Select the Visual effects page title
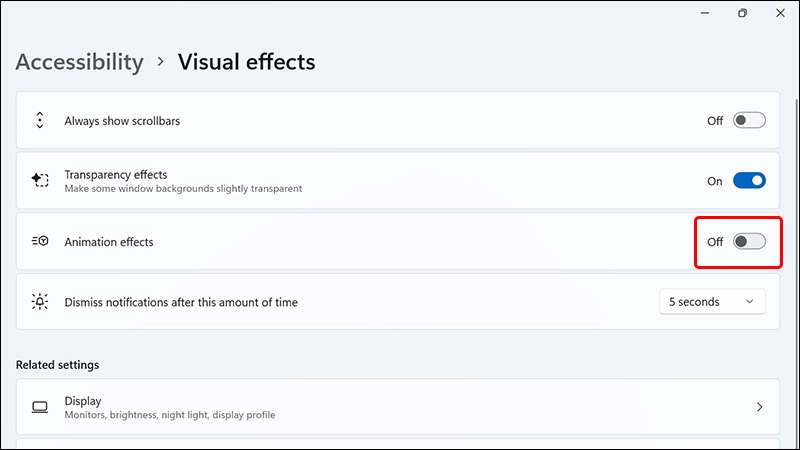800x450 pixels. (246, 62)
